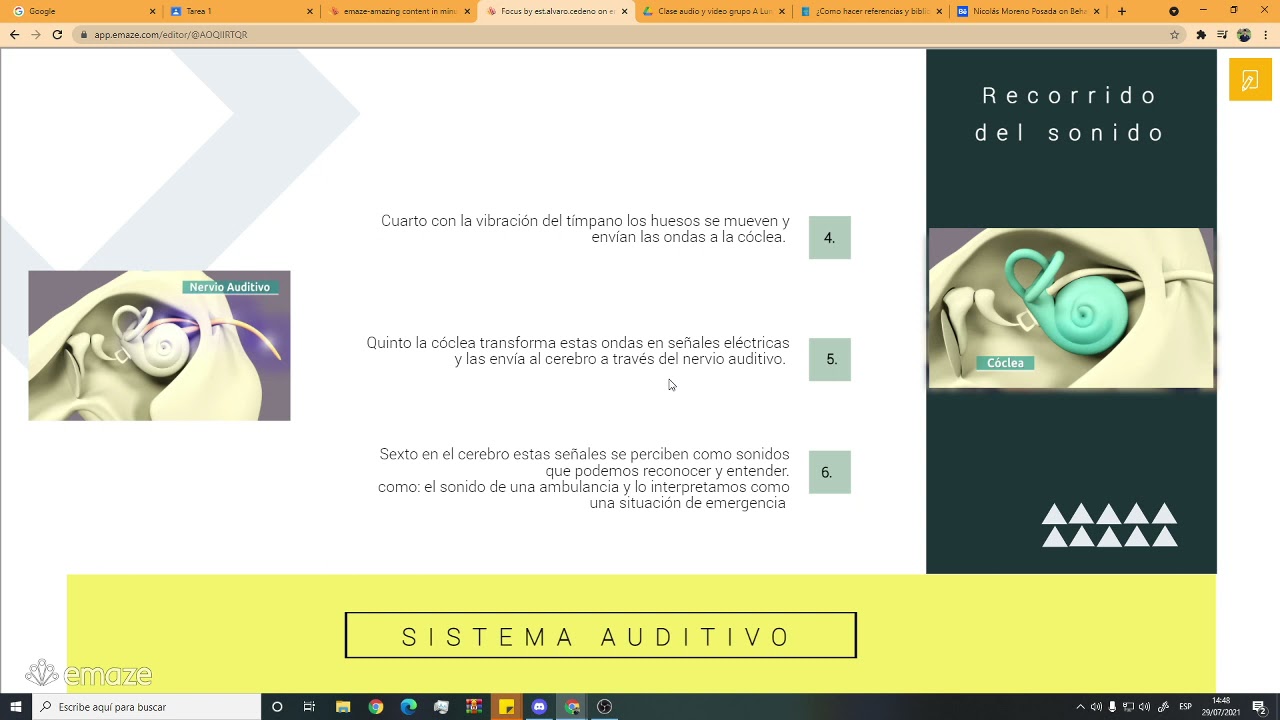1280x720 pixels.
Task: Click the 'Cuarto con la vibración' paragraph
Action: click(585, 229)
